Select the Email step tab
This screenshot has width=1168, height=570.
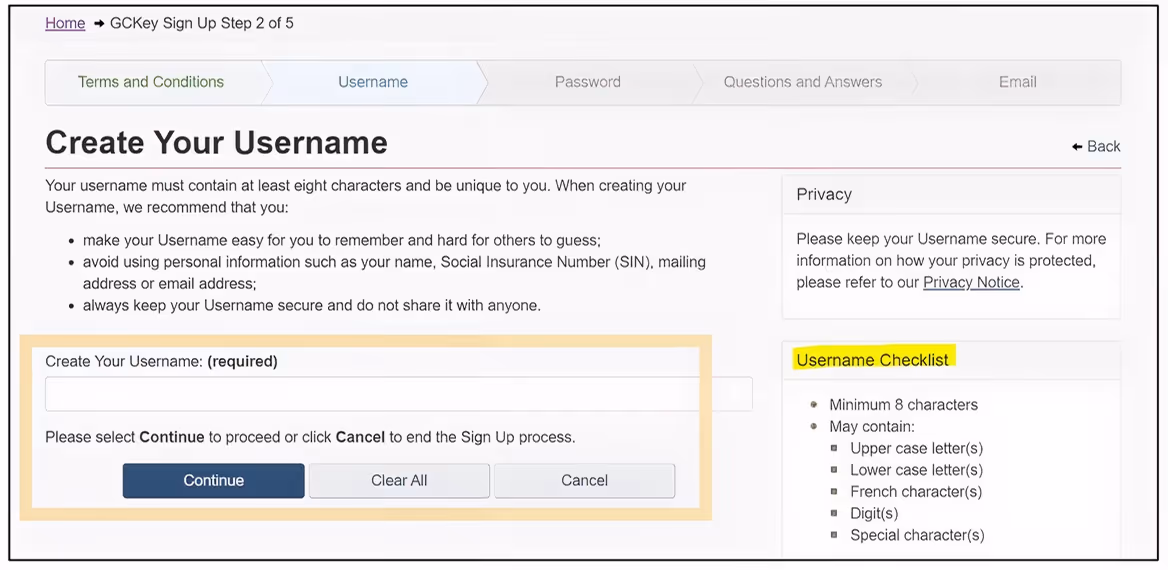coord(1017,82)
